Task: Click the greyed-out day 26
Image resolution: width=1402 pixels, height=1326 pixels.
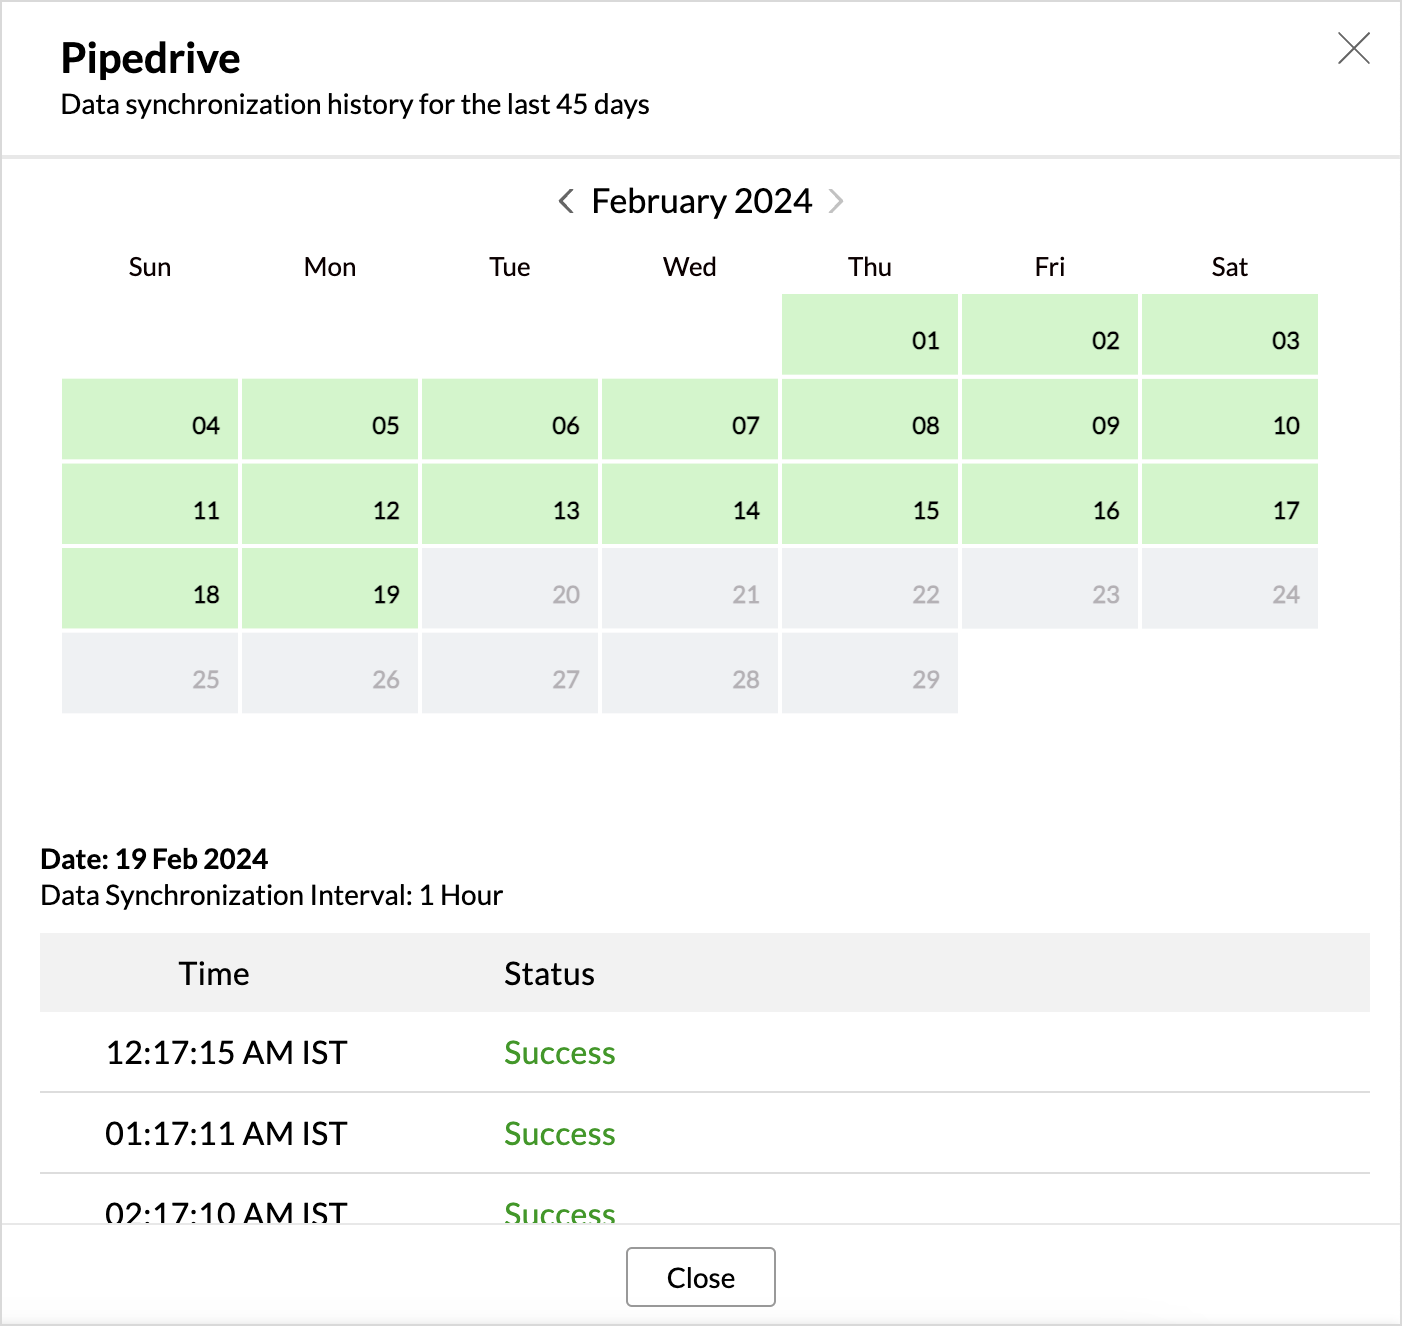Action: coord(330,673)
